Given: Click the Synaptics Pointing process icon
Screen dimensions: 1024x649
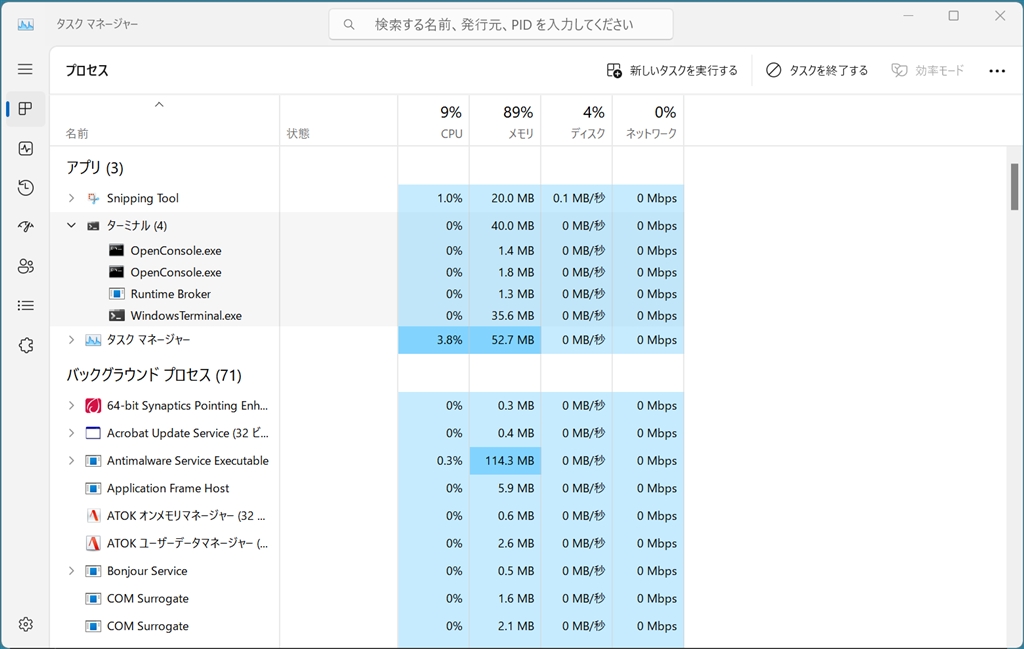Looking at the screenshot, I should click(93, 405).
